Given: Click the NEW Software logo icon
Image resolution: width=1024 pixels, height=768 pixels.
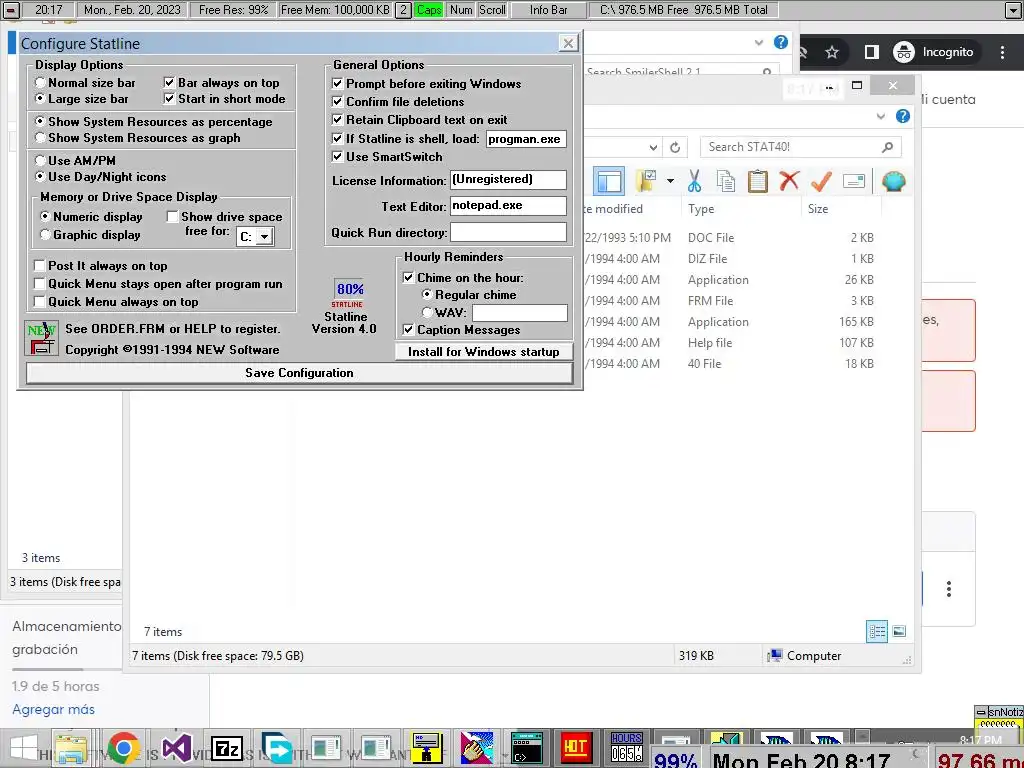Looking at the screenshot, I should point(41,338).
